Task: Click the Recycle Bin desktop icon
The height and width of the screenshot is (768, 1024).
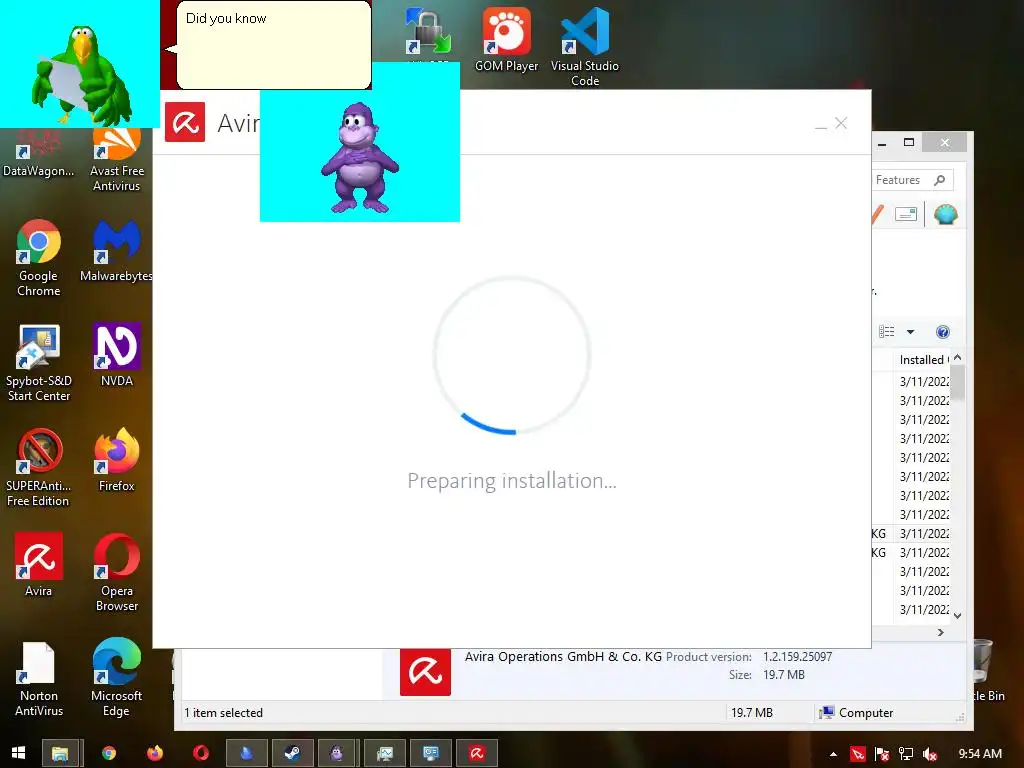Action: coord(989,669)
